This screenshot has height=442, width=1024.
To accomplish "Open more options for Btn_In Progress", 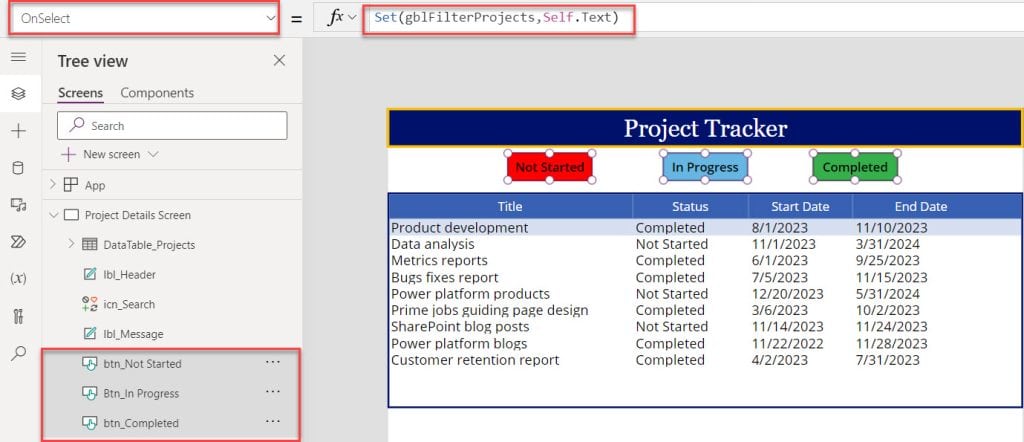I will [273, 392].
